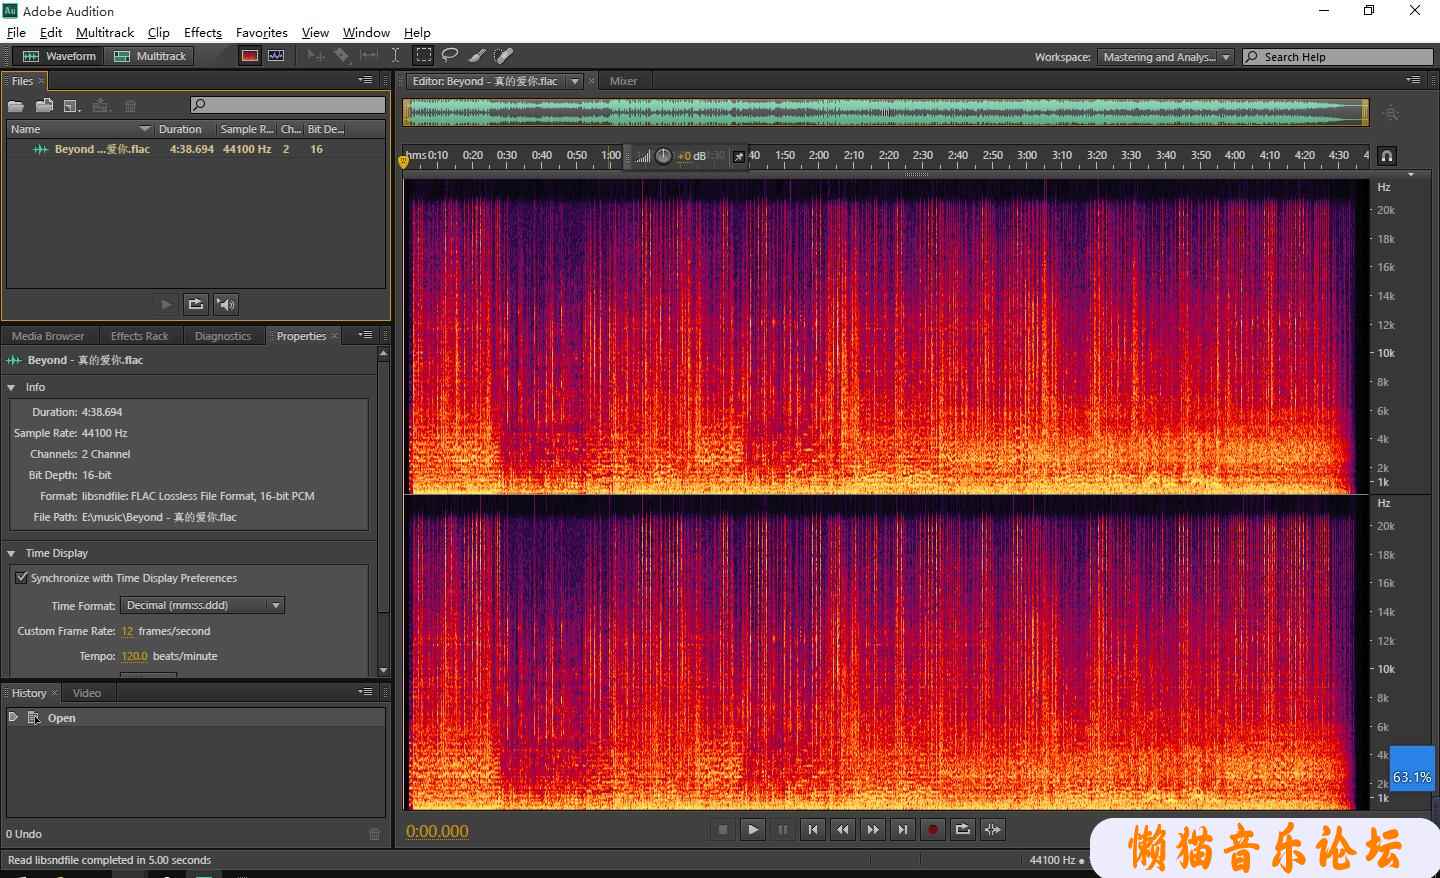Click Move Playhead to Next button
Viewport: 1440px width, 878px height.
point(903,829)
